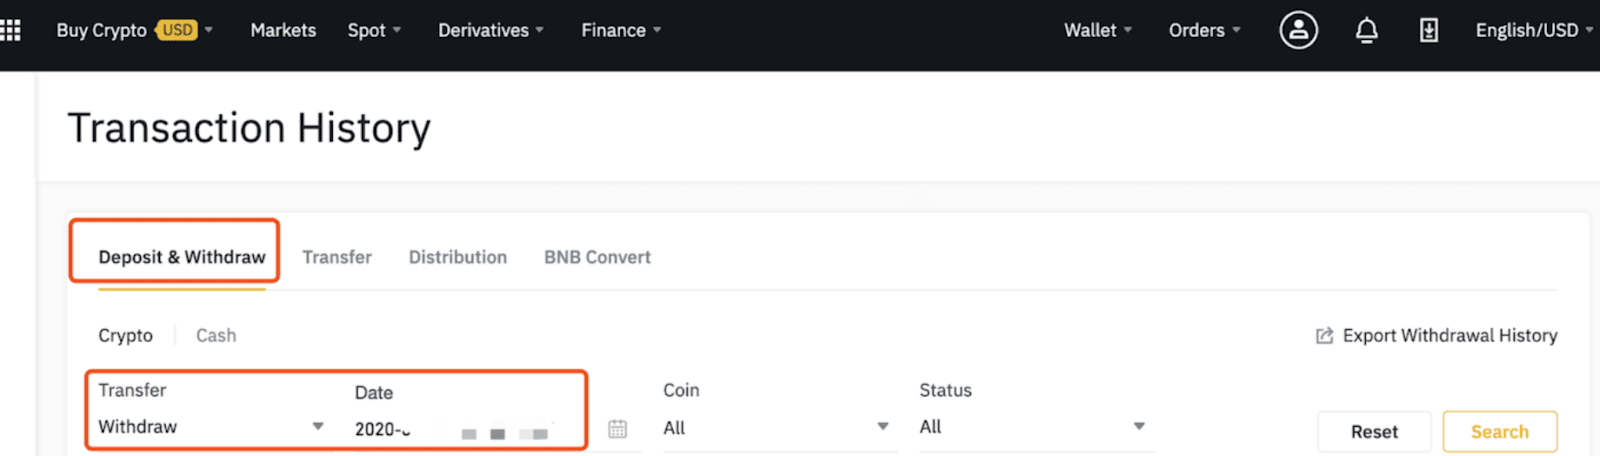Image resolution: width=1600 pixels, height=456 pixels.
Task: Expand the Buy Crypto dropdown
Action: click(x=134, y=30)
